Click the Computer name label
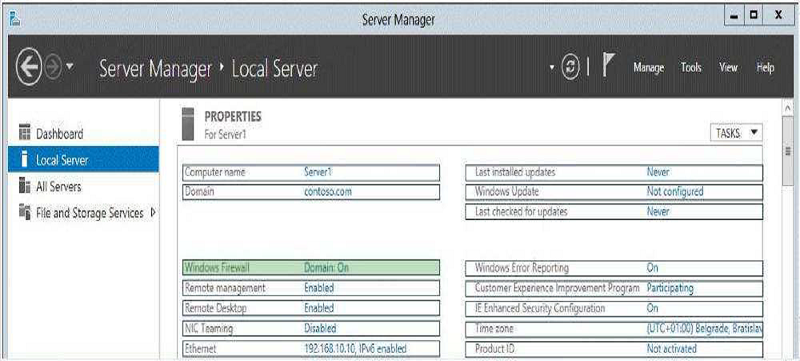 click(215, 172)
